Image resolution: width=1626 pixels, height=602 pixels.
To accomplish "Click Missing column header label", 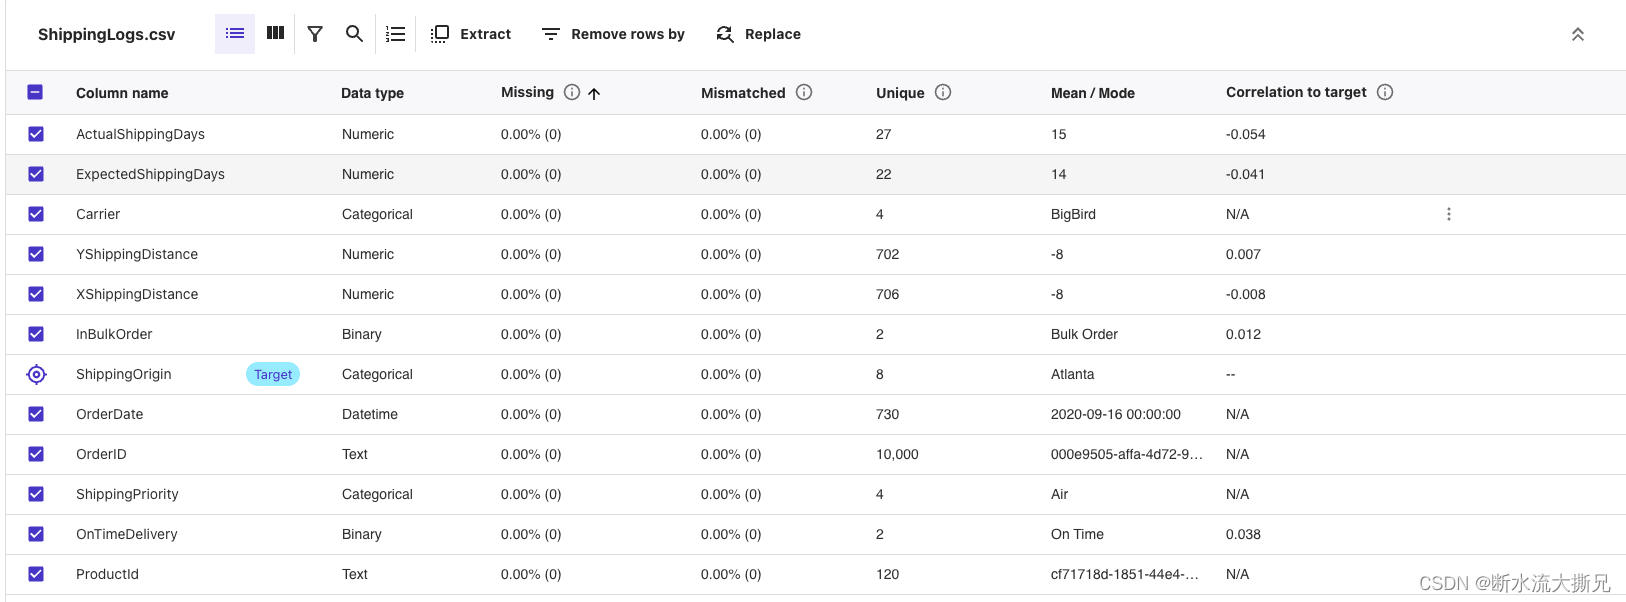I will point(527,92).
